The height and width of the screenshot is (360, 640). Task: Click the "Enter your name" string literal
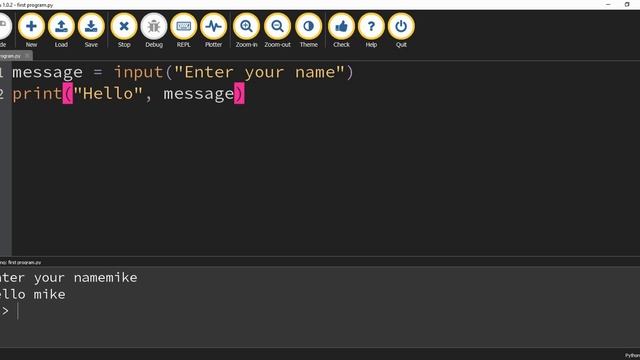pos(260,72)
